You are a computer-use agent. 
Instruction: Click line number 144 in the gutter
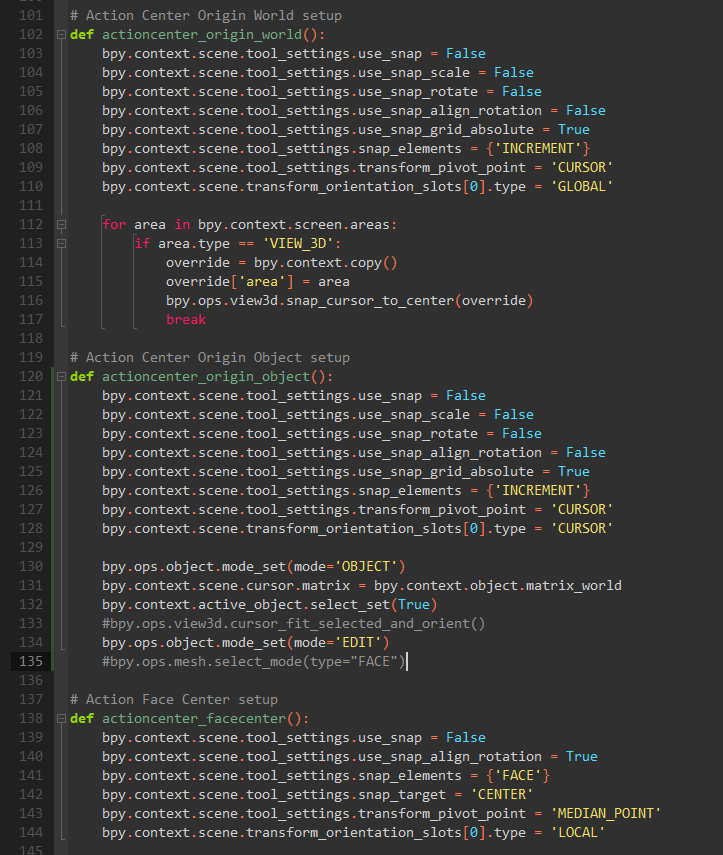point(30,833)
